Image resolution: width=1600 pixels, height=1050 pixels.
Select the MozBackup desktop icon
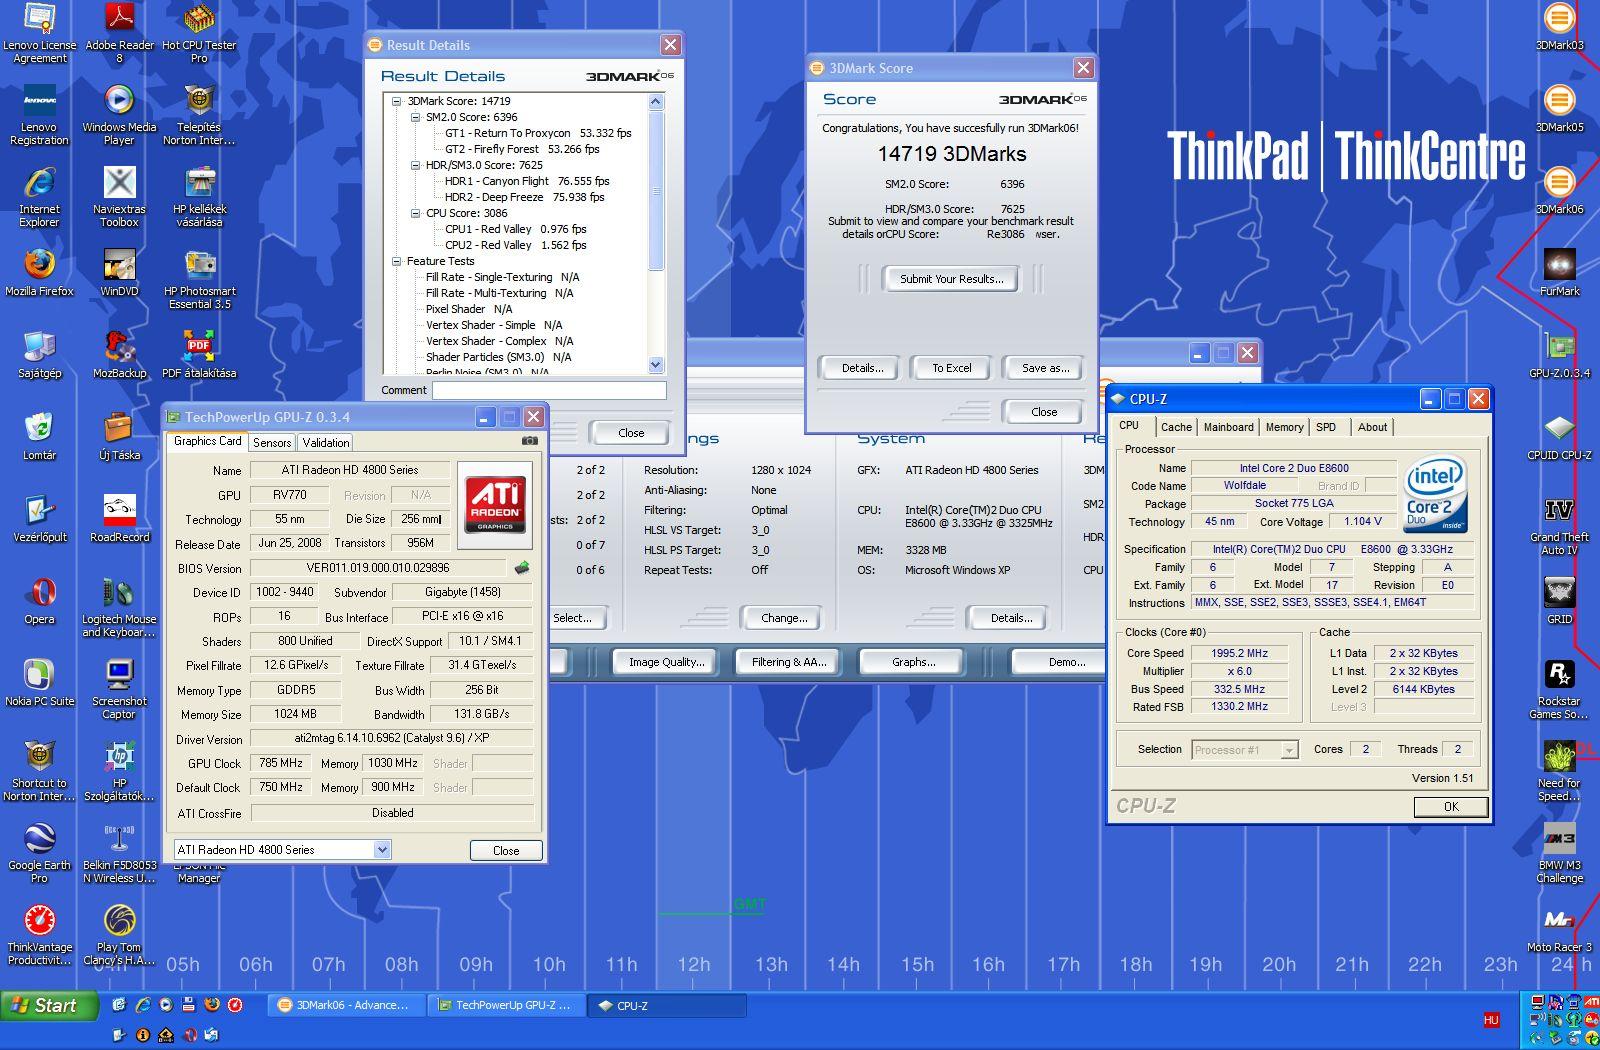click(x=119, y=355)
